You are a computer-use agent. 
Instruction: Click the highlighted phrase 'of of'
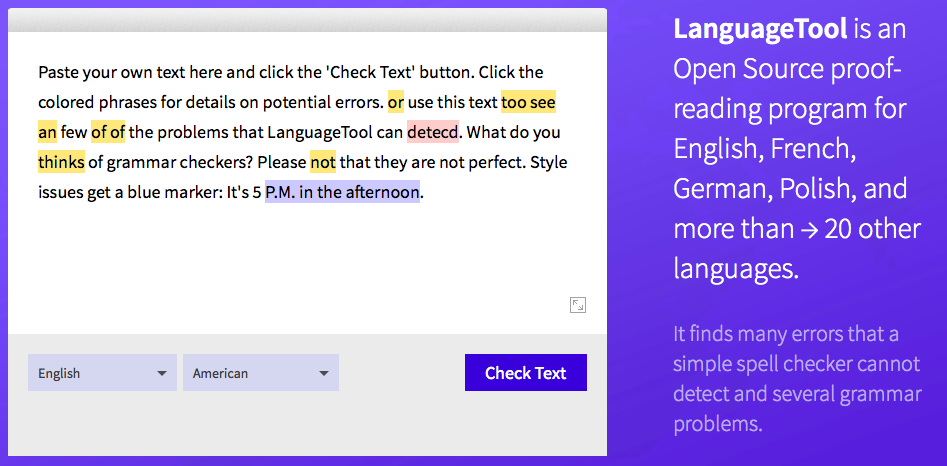(108, 132)
